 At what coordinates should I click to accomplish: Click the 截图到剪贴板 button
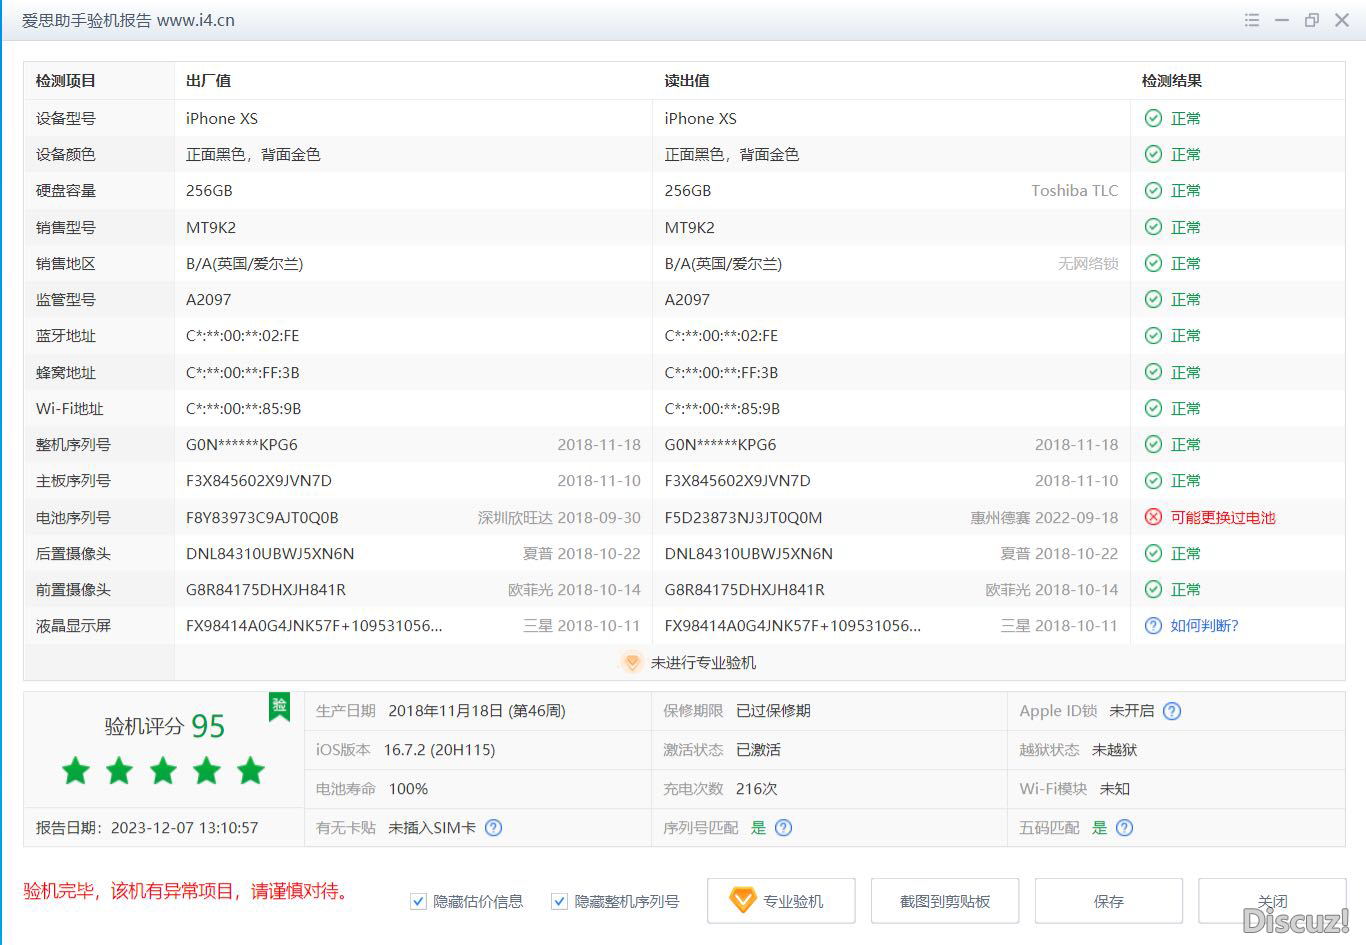(945, 901)
